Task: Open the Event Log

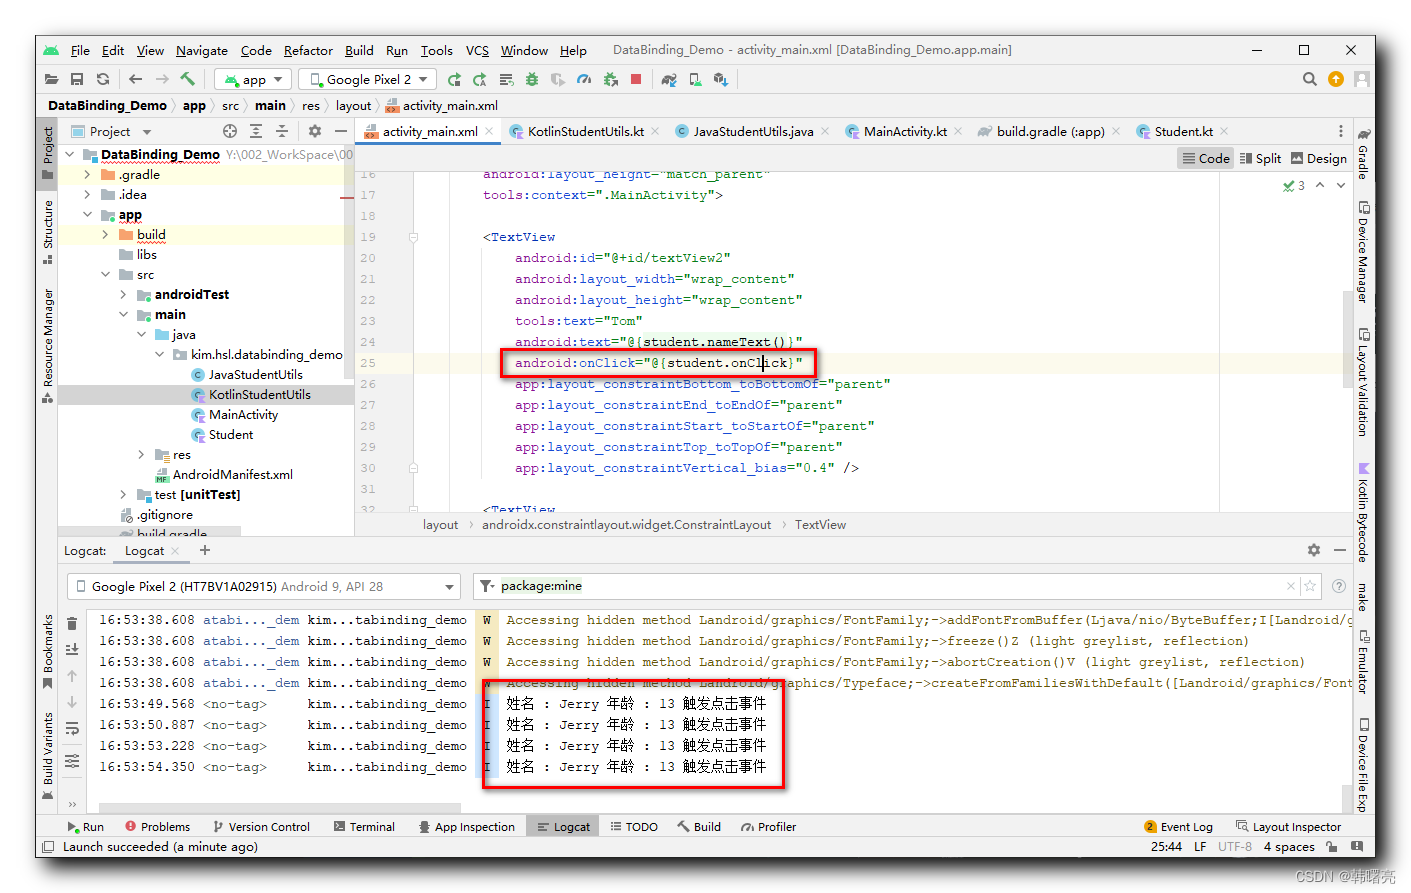Action: click(x=1179, y=827)
